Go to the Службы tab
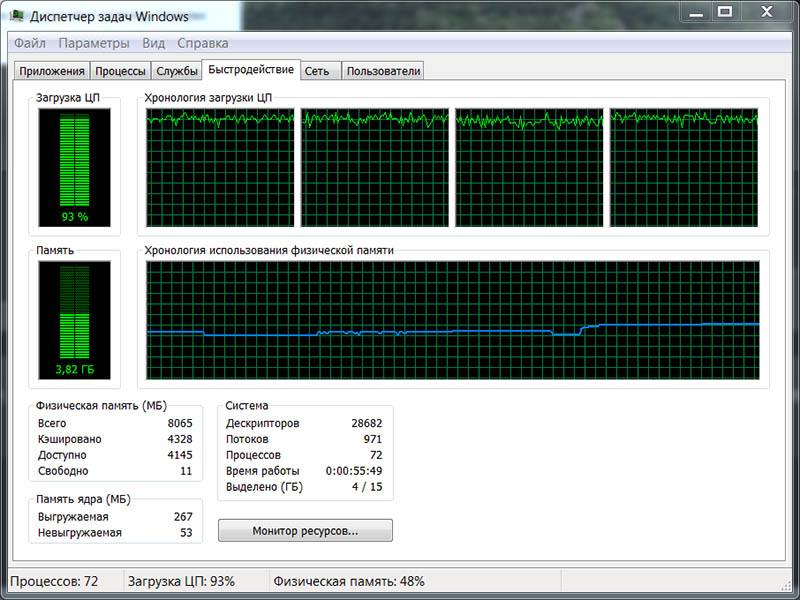Viewport: 800px width, 600px height. point(177,71)
